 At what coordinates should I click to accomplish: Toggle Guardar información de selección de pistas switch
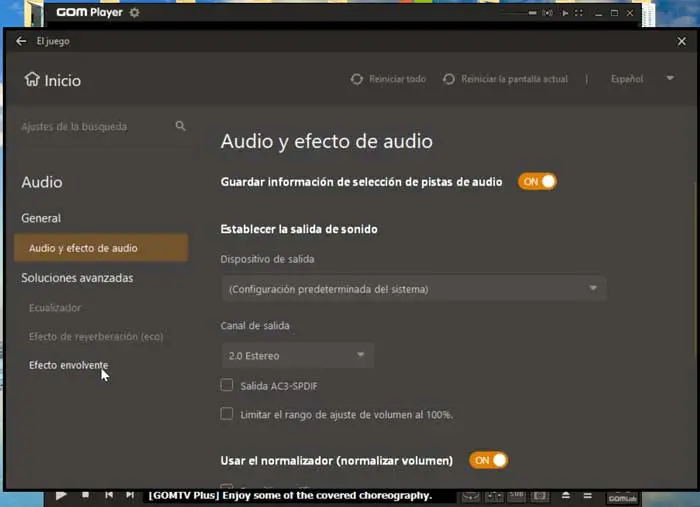click(537, 182)
